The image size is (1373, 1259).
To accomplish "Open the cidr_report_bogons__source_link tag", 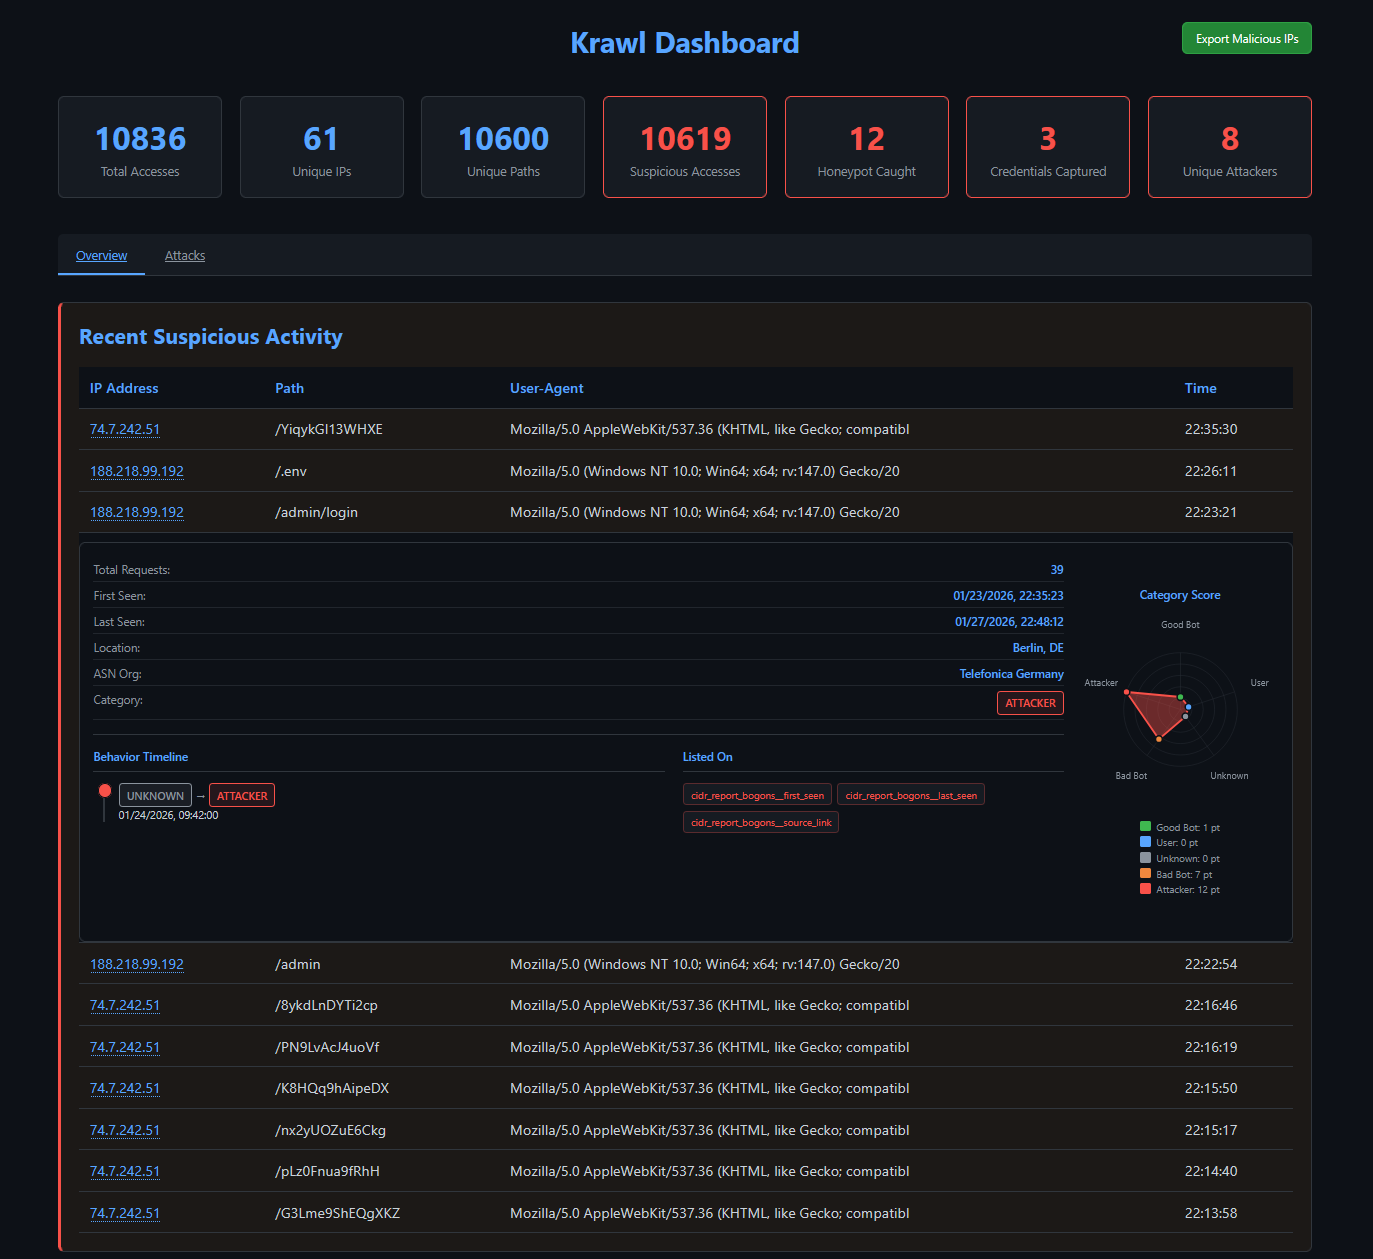I will (760, 821).
